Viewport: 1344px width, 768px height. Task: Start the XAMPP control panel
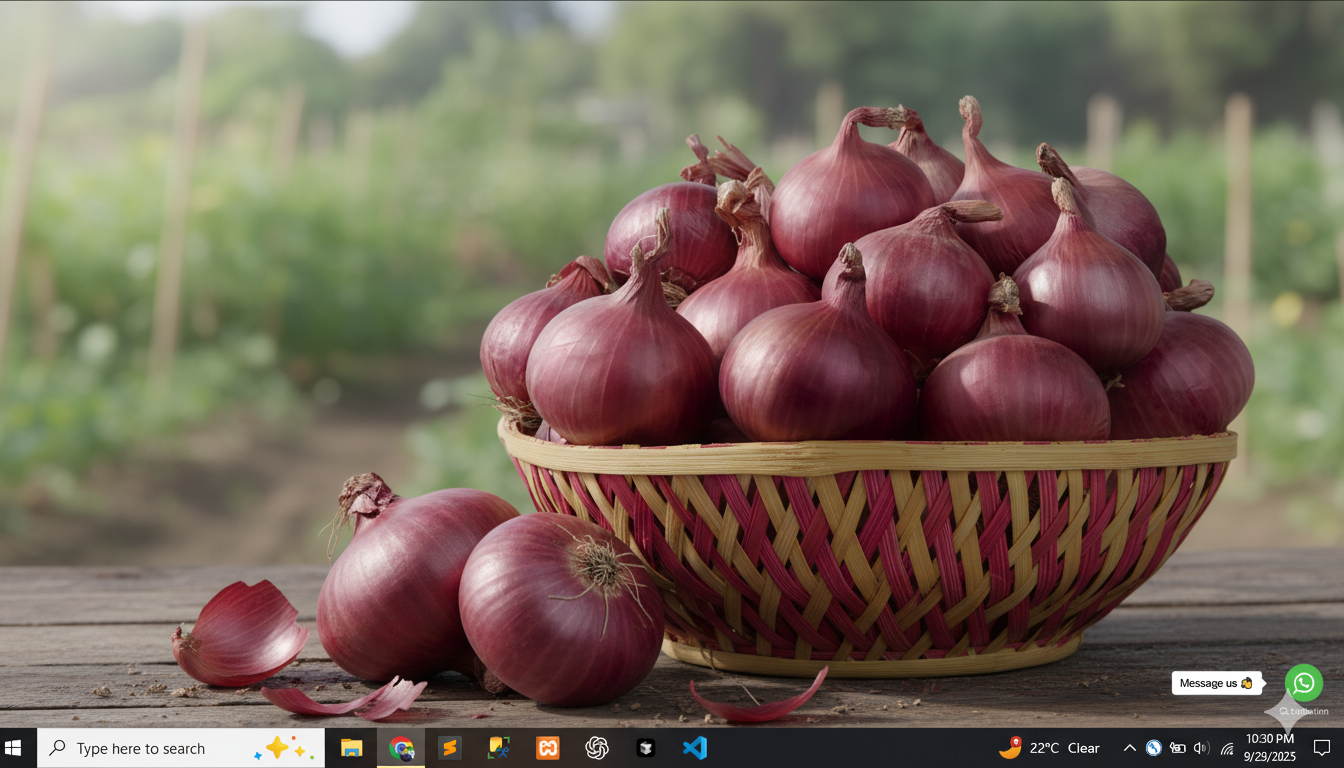click(x=546, y=747)
